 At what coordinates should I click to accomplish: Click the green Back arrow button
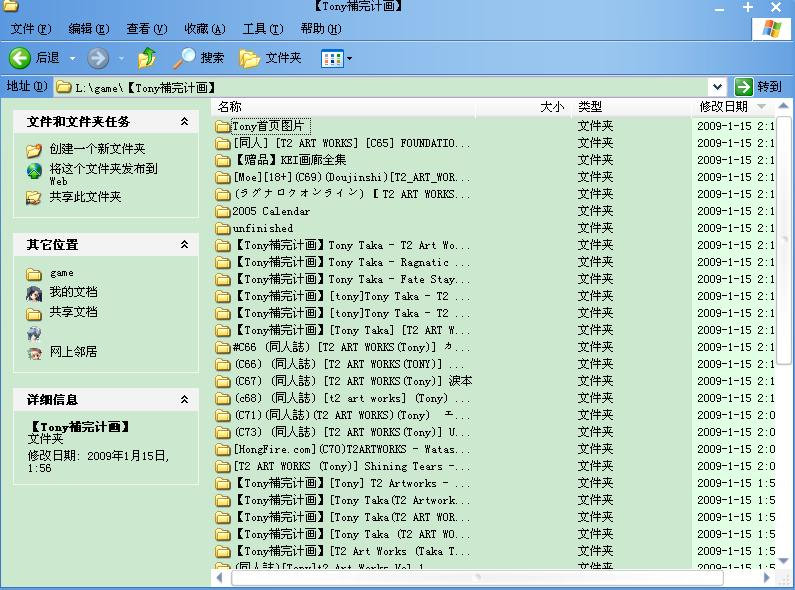tap(20, 58)
